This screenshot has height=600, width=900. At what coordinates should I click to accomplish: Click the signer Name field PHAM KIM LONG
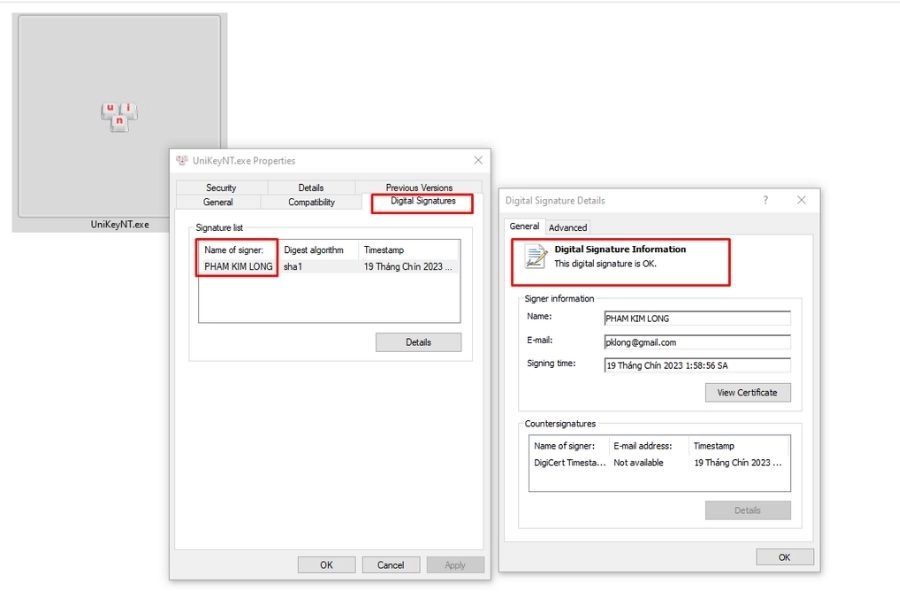pos(697,318)
